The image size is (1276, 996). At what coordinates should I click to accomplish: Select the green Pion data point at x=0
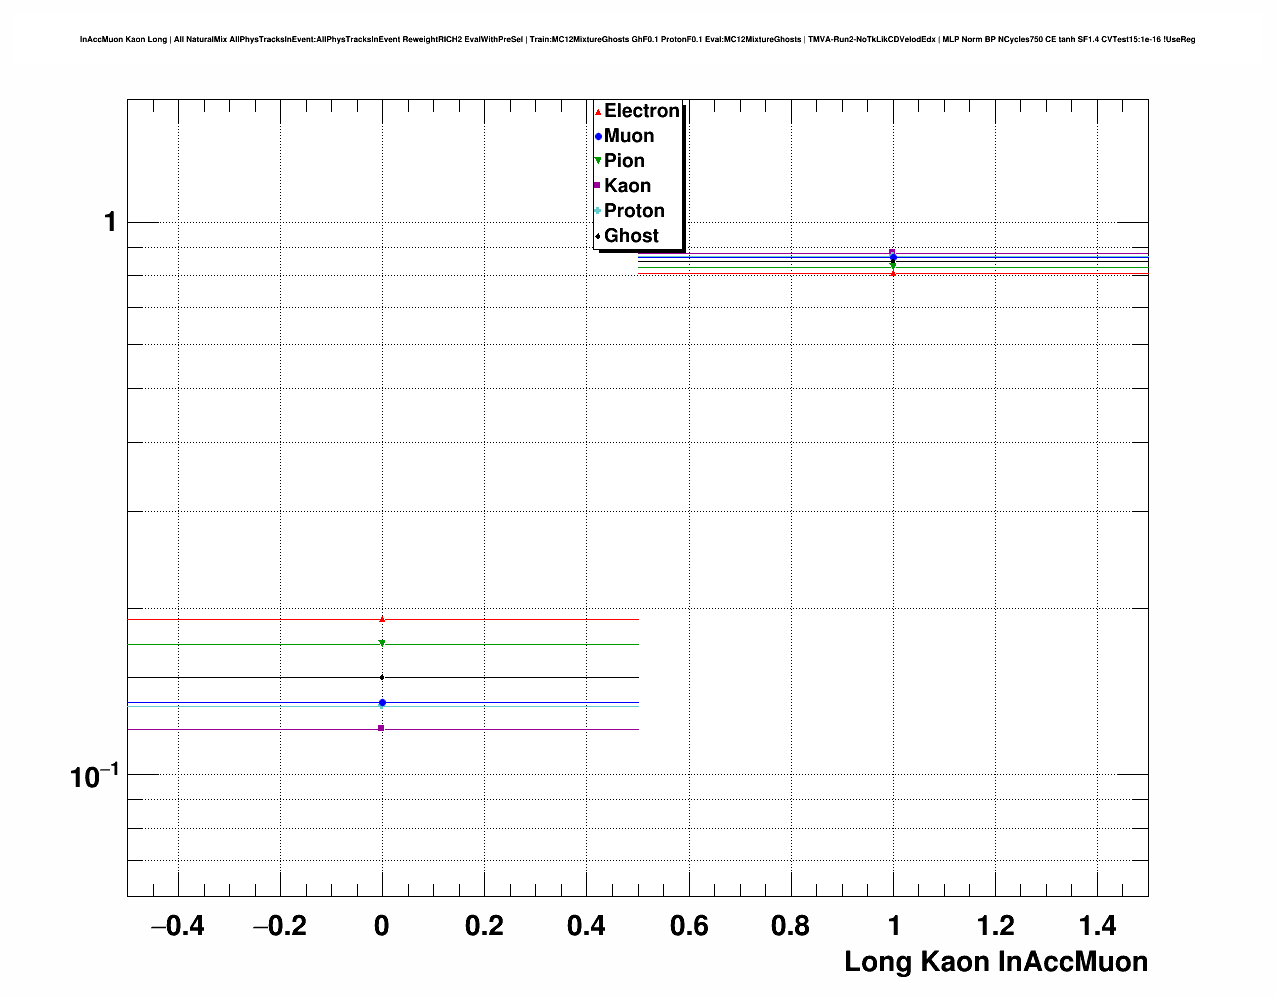point(382,644)
